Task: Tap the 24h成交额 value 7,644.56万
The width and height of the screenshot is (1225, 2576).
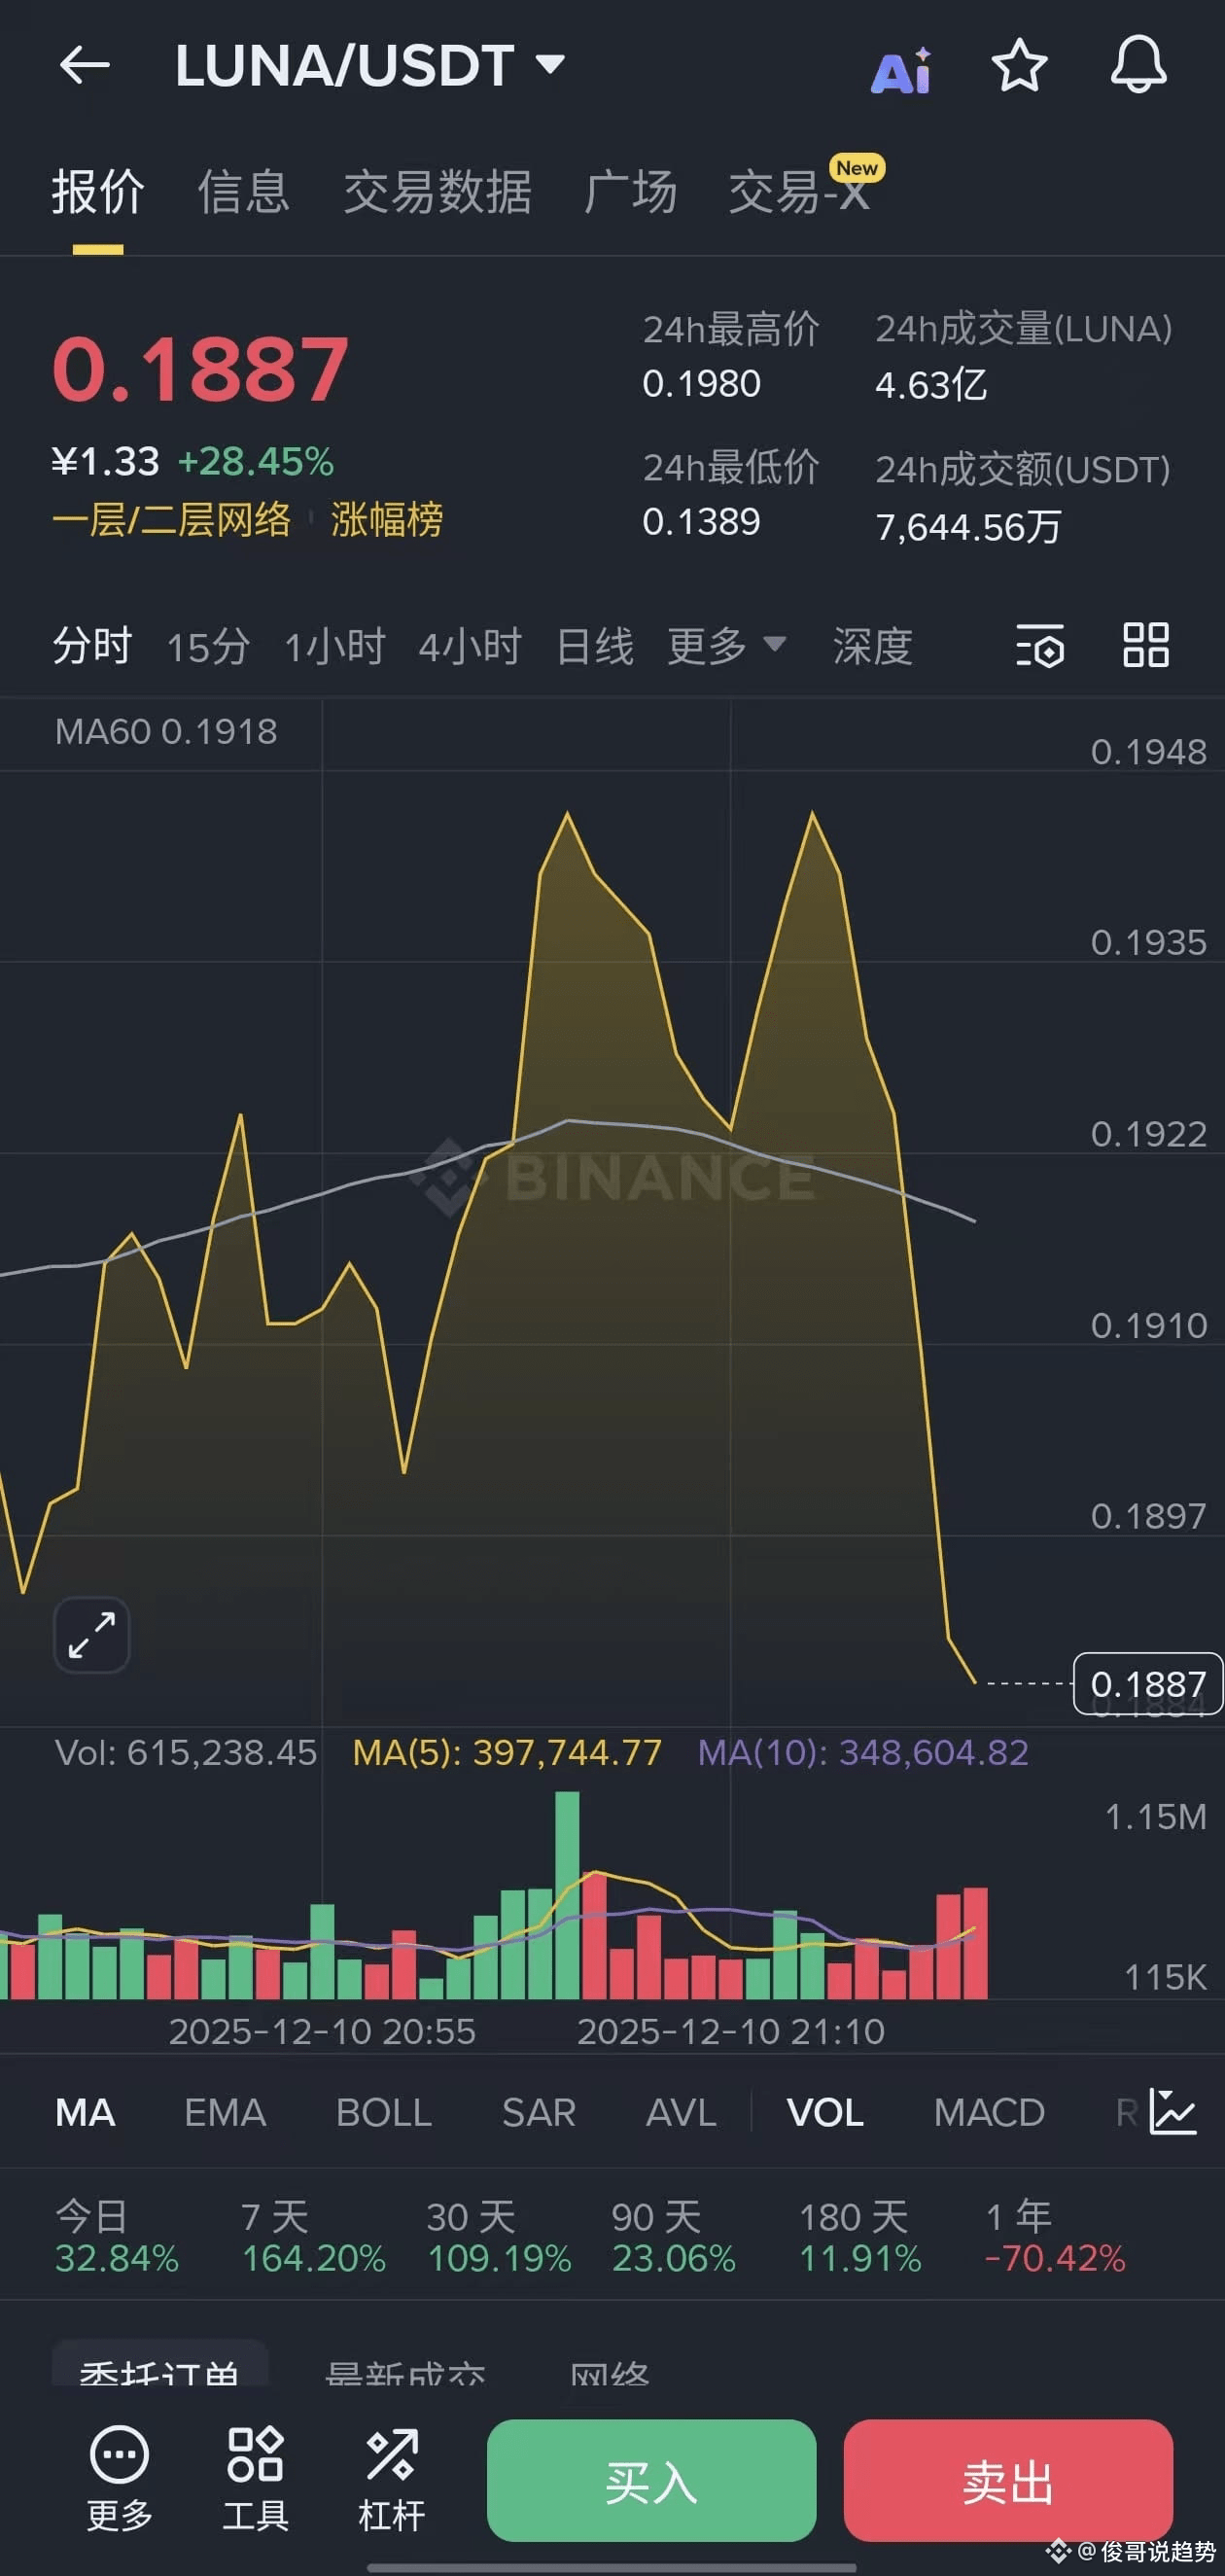Action: 968,527
